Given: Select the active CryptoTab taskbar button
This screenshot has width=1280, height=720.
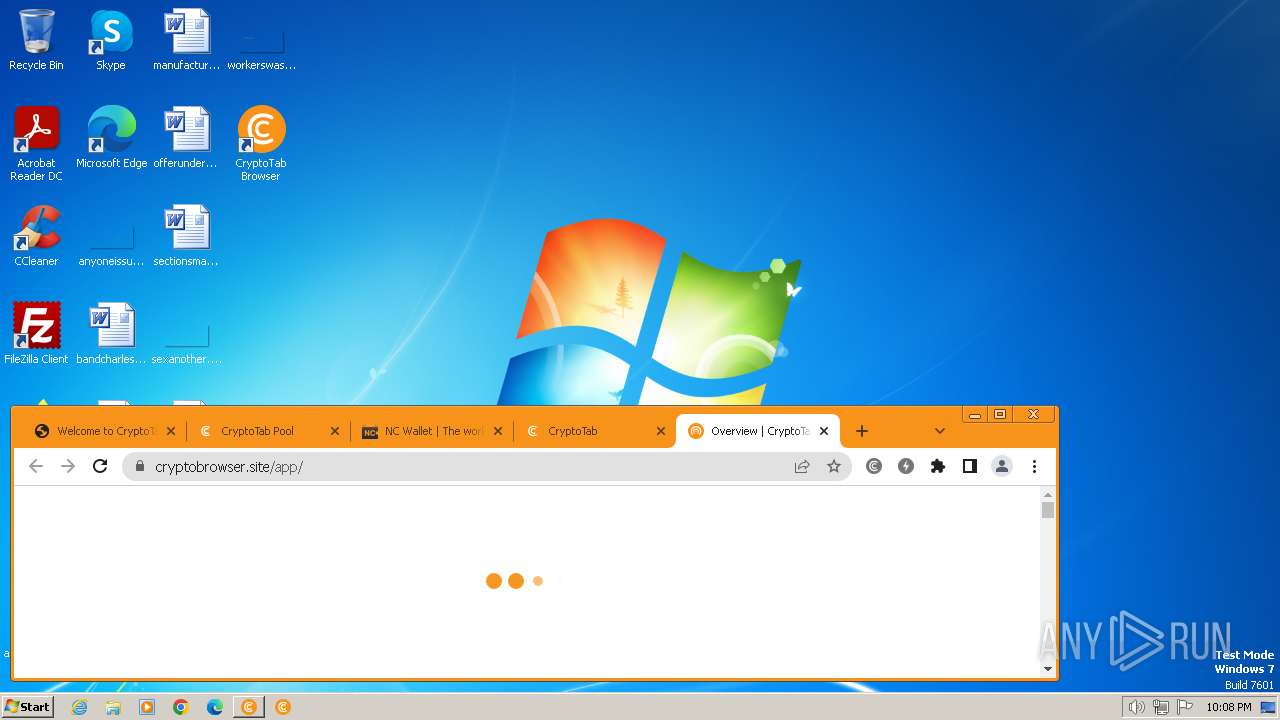Looking at the screenshot, I should 249,707.
